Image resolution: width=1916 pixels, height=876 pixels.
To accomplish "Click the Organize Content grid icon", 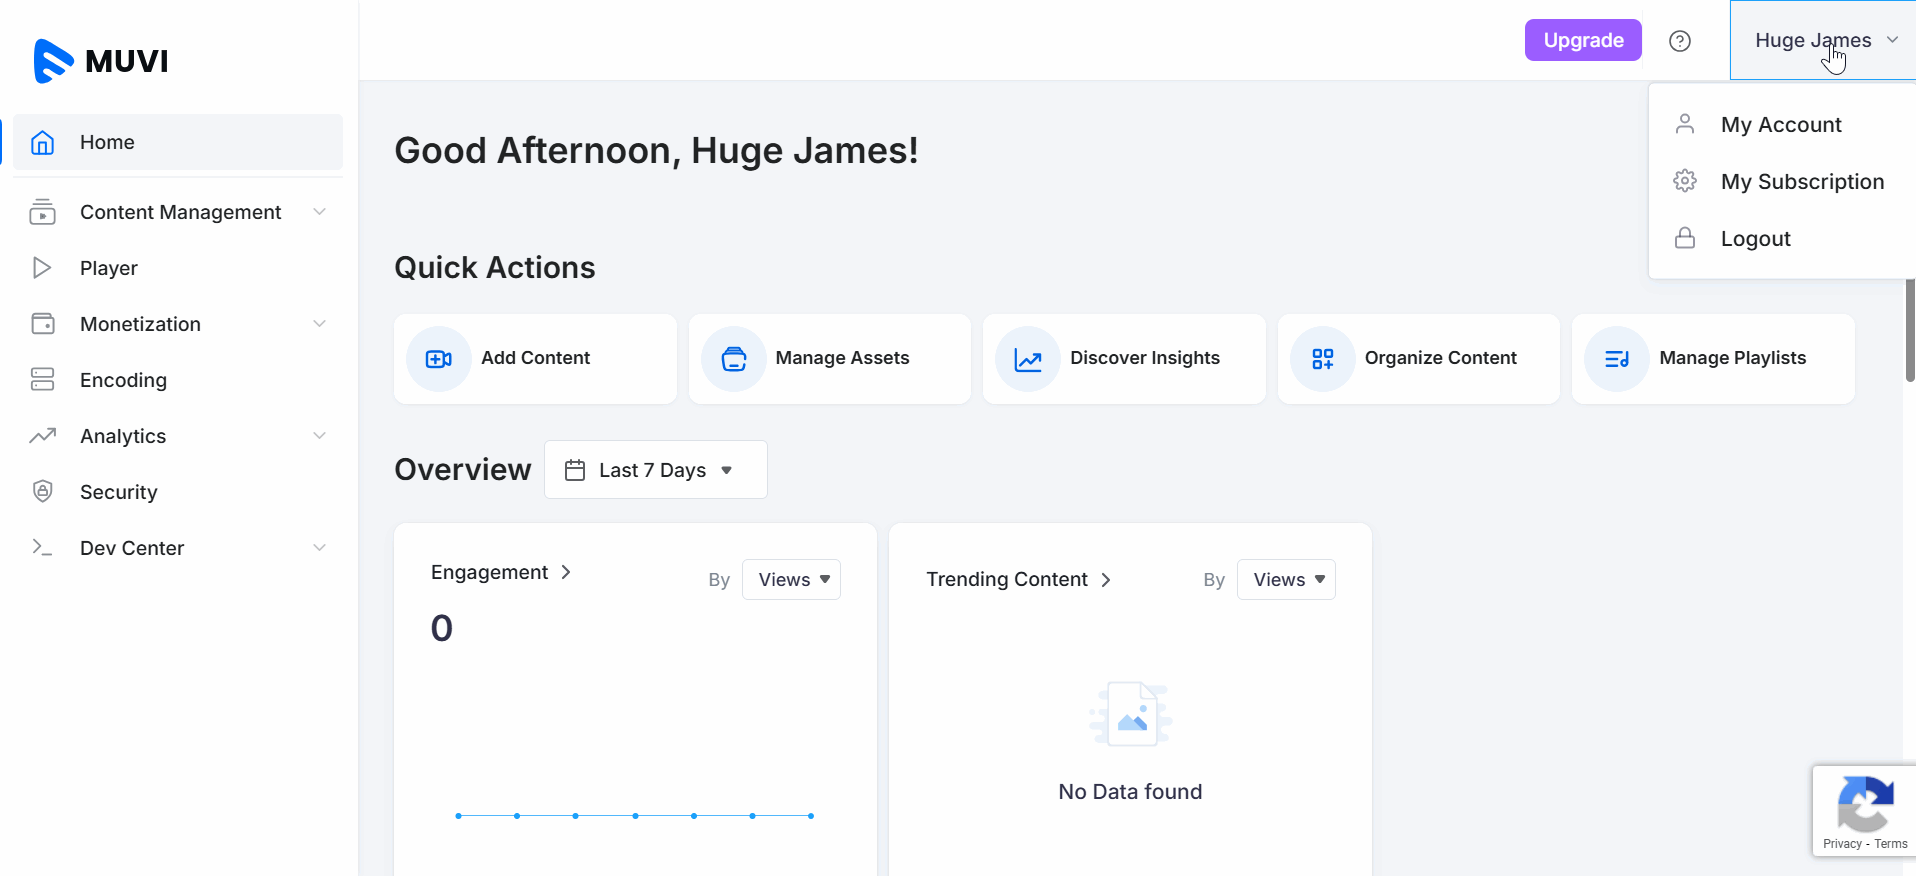I will point(1323,359).
